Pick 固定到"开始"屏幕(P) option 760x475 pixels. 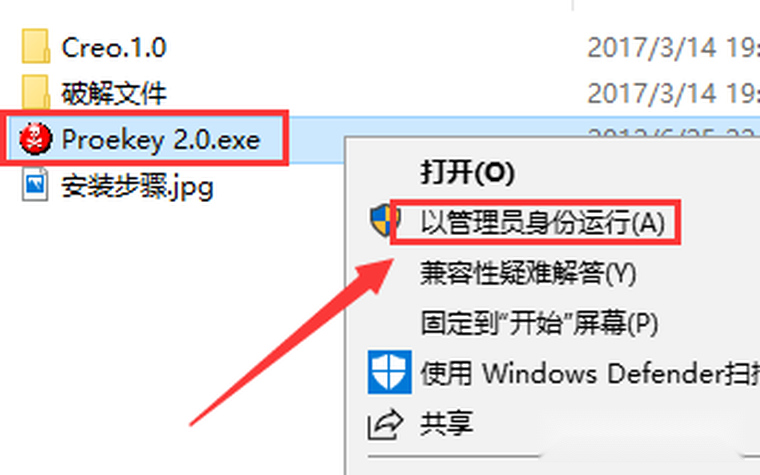[x=539, y=323]
